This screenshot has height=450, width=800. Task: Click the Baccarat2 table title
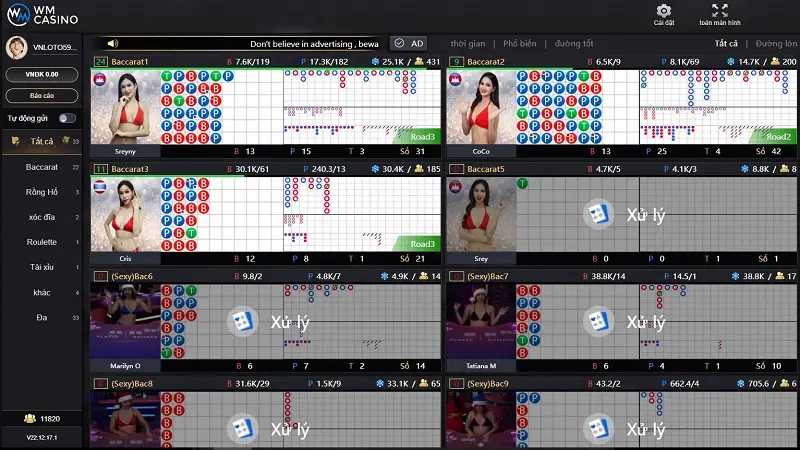point(486,62)
